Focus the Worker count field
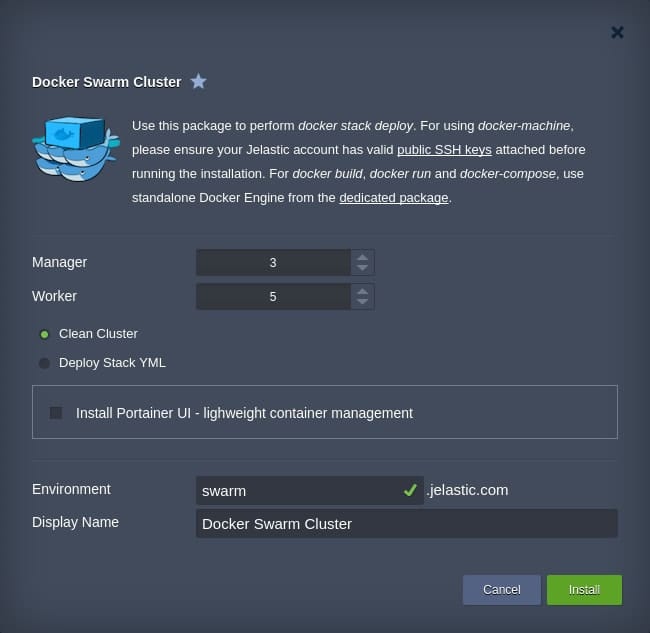650x633 pixels. (x=274, y=296)
